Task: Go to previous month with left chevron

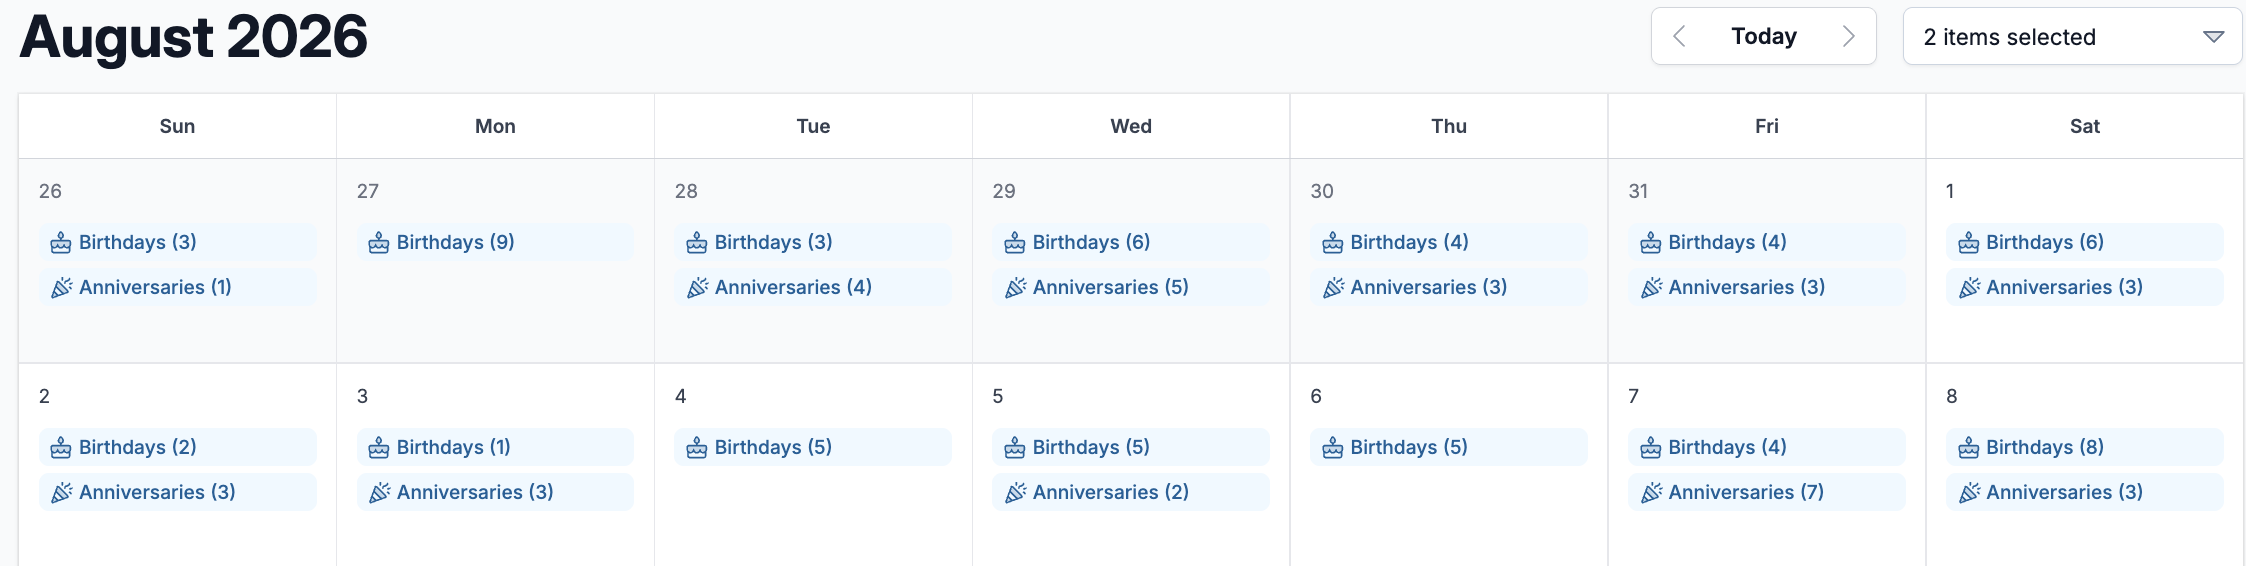Action: (1680, 37)
